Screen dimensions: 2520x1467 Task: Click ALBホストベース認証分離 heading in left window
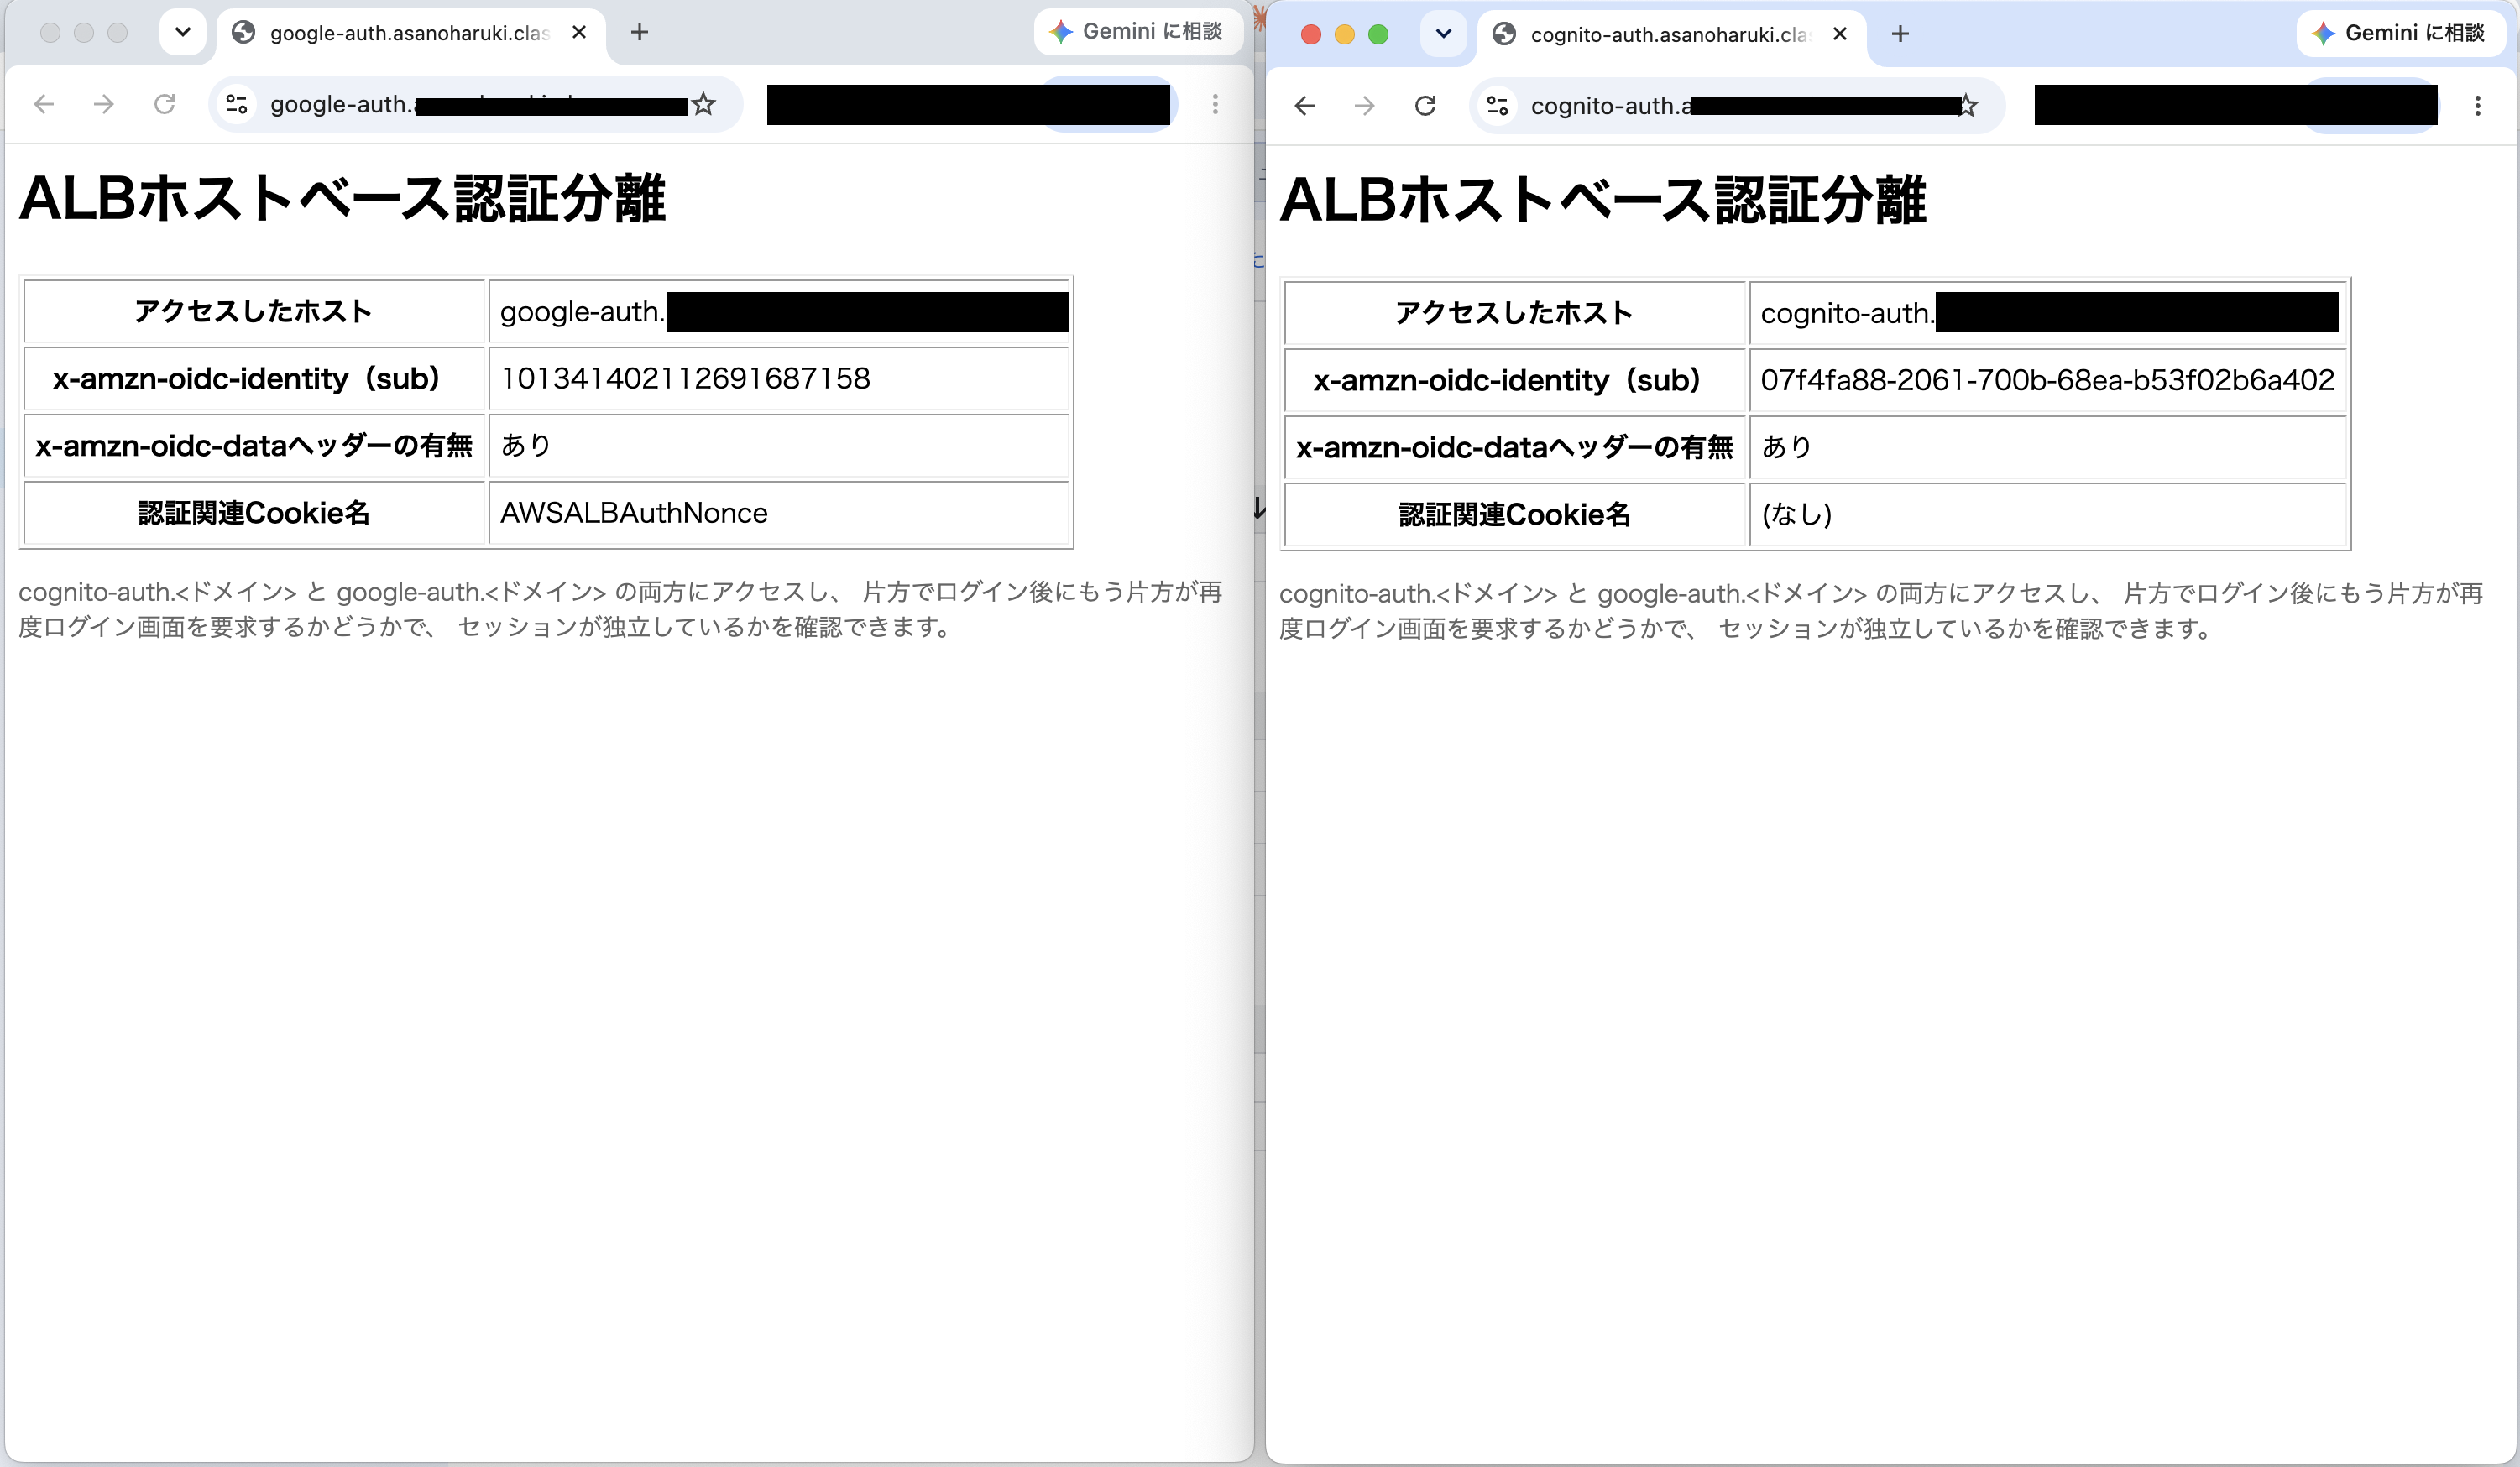pos(342,198)
